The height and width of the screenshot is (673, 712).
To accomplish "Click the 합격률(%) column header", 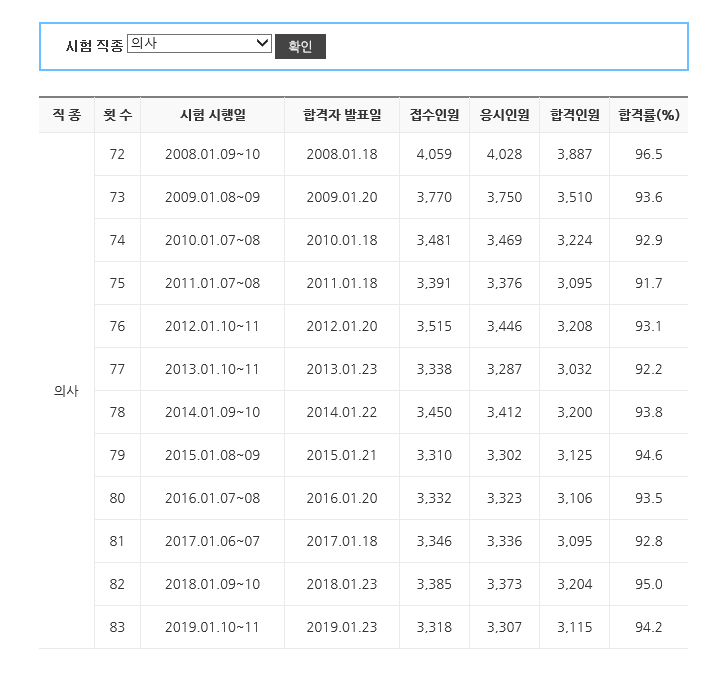I will coord(649,115).
